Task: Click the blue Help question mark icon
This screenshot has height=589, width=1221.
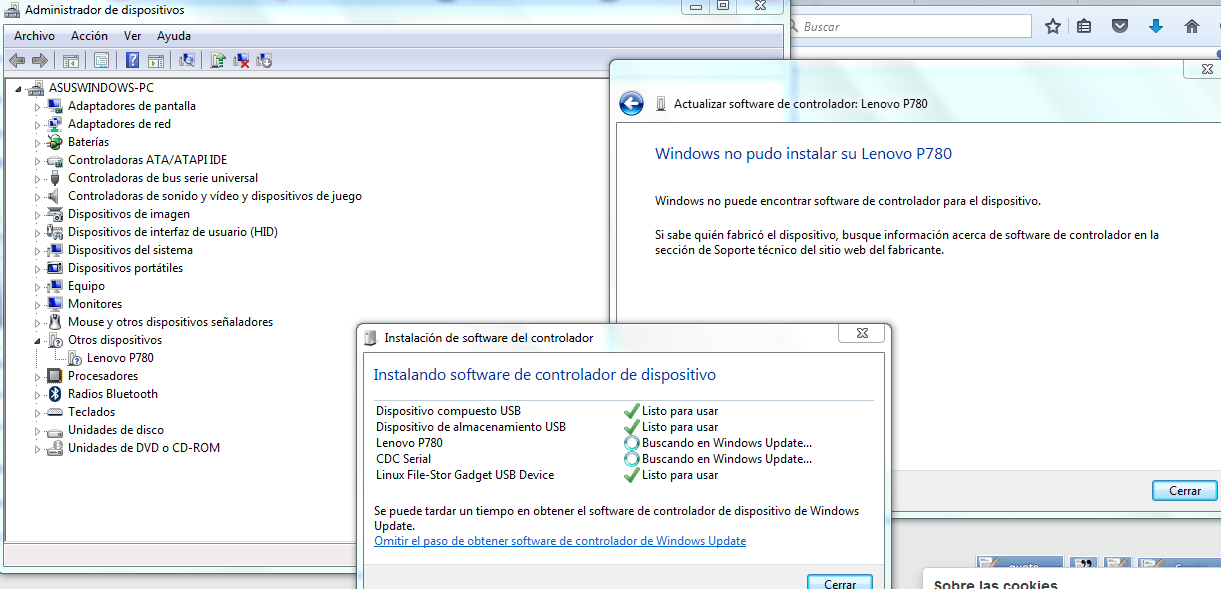Action: pyautogui.click(x=132, y=60)
